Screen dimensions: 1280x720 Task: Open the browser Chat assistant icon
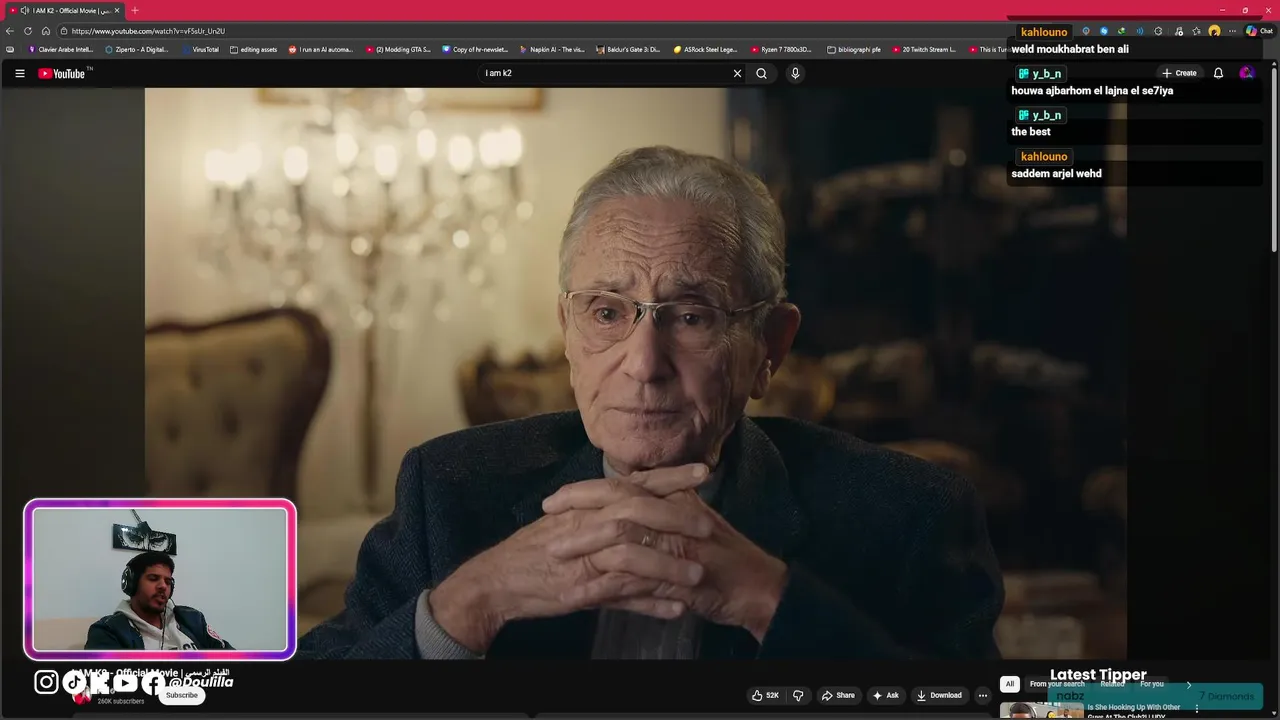[x=1259, y=31]
